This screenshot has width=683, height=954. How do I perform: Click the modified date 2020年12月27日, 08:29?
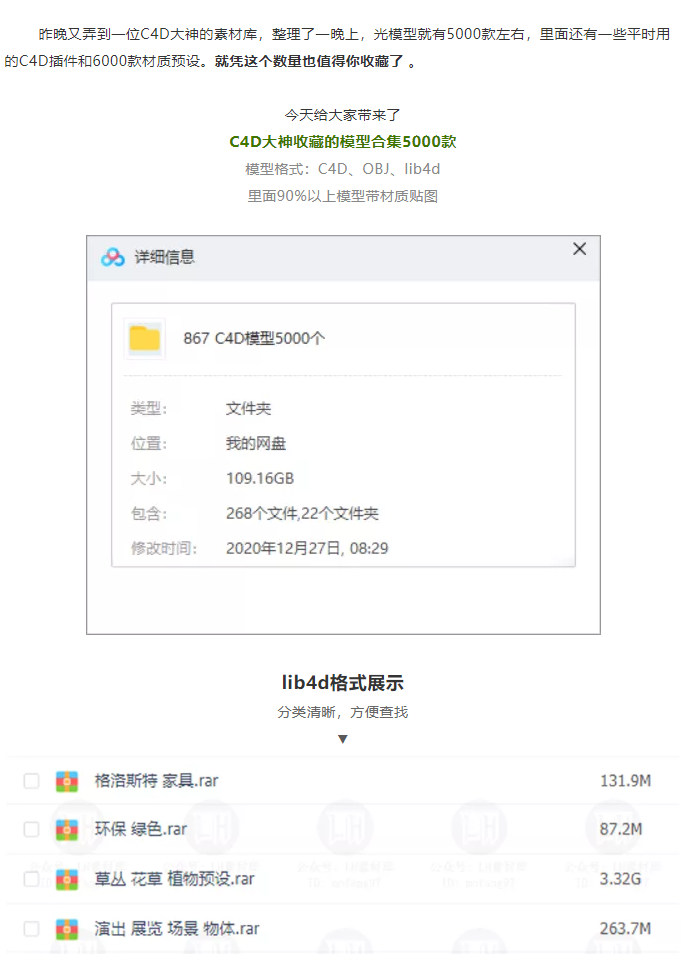click(307, 548)
